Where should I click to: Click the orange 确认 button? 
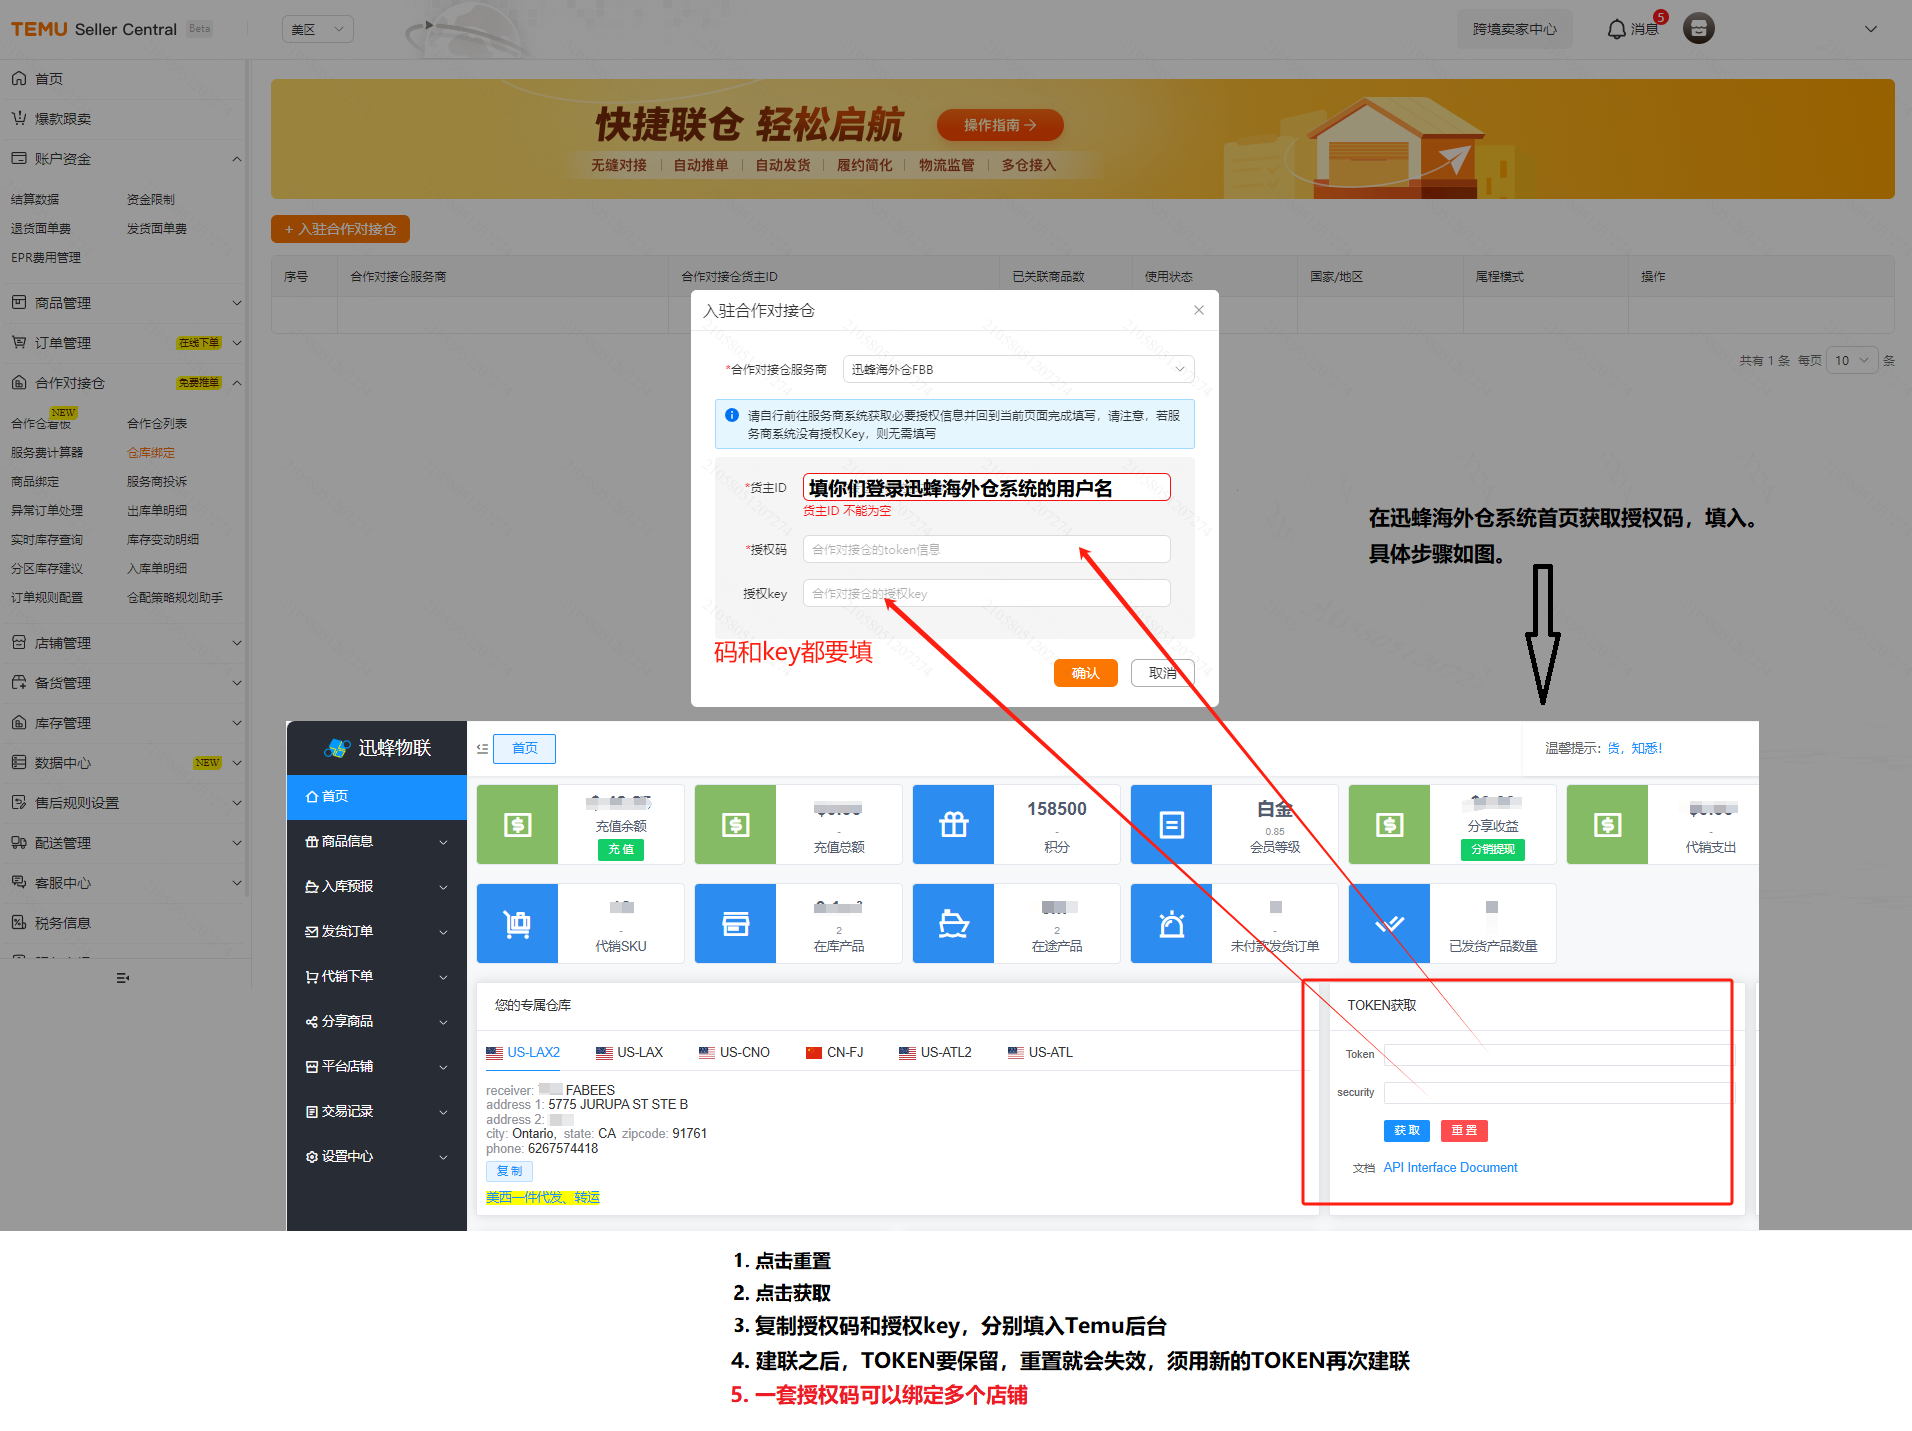tap(1085, 673)
